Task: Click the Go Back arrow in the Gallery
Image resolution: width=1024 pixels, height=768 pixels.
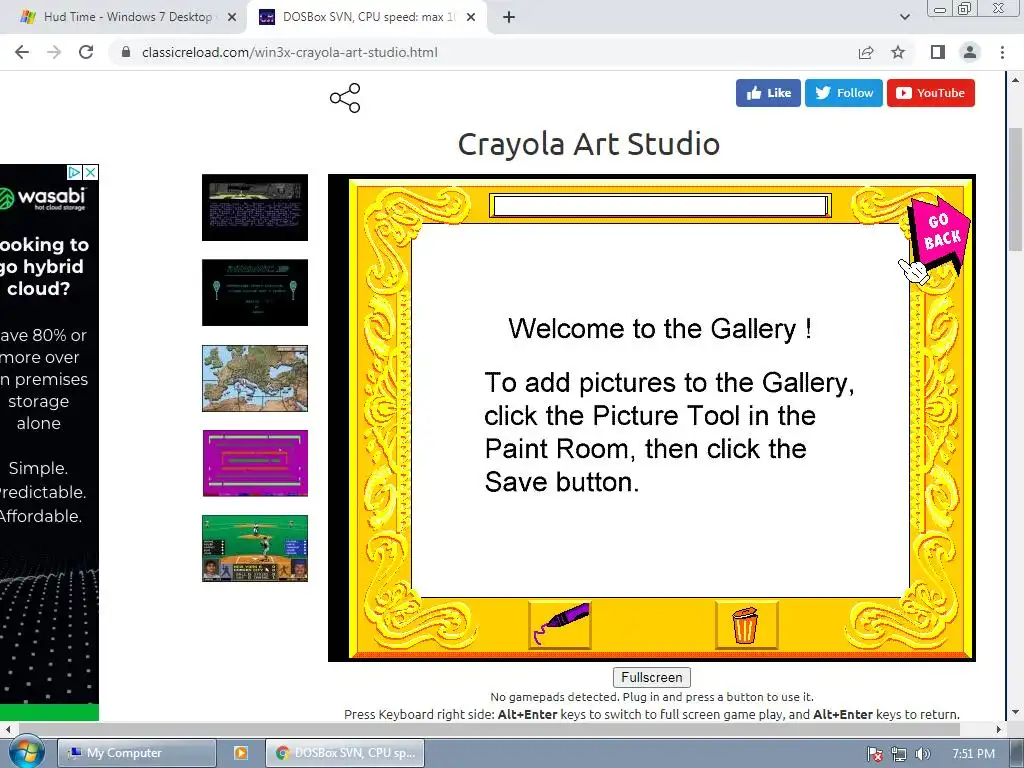Action: pyautogui.click(x=938, y=234)
